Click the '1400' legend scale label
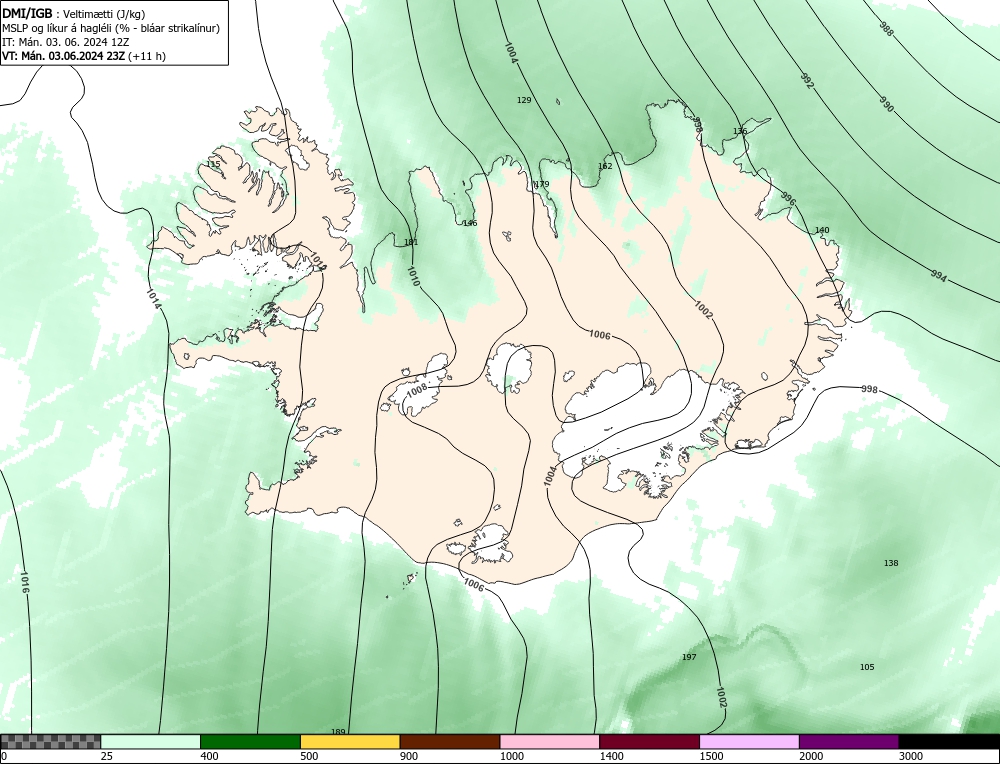 [612, 756]
